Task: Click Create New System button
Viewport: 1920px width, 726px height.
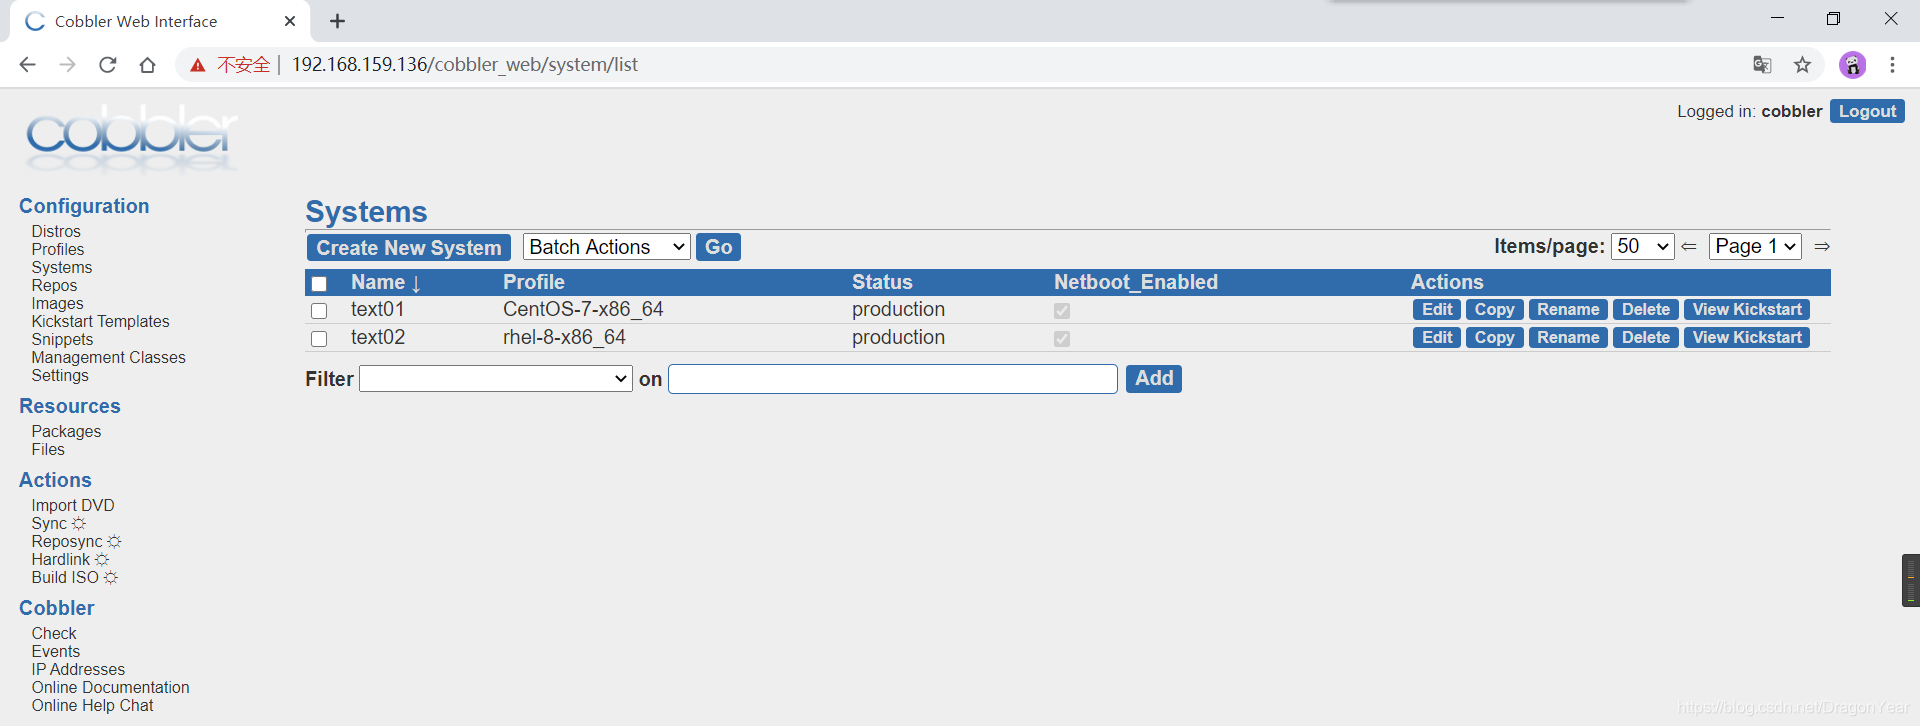Action: (409, 248)
